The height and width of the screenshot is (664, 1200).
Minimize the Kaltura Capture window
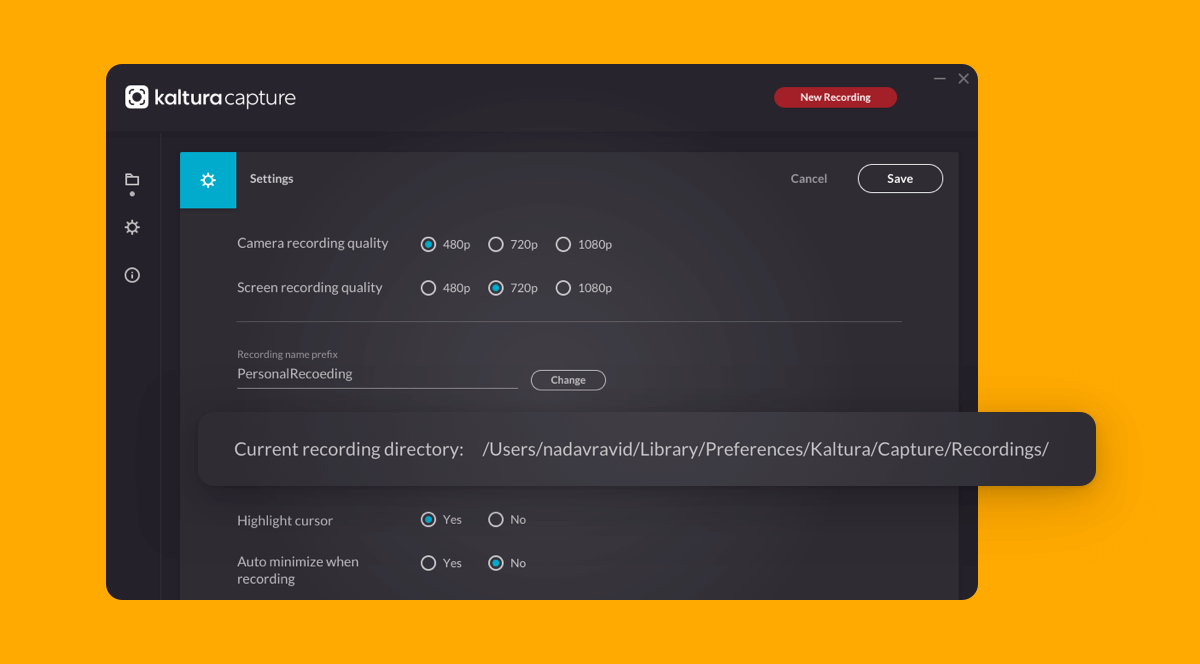point(940,78)
